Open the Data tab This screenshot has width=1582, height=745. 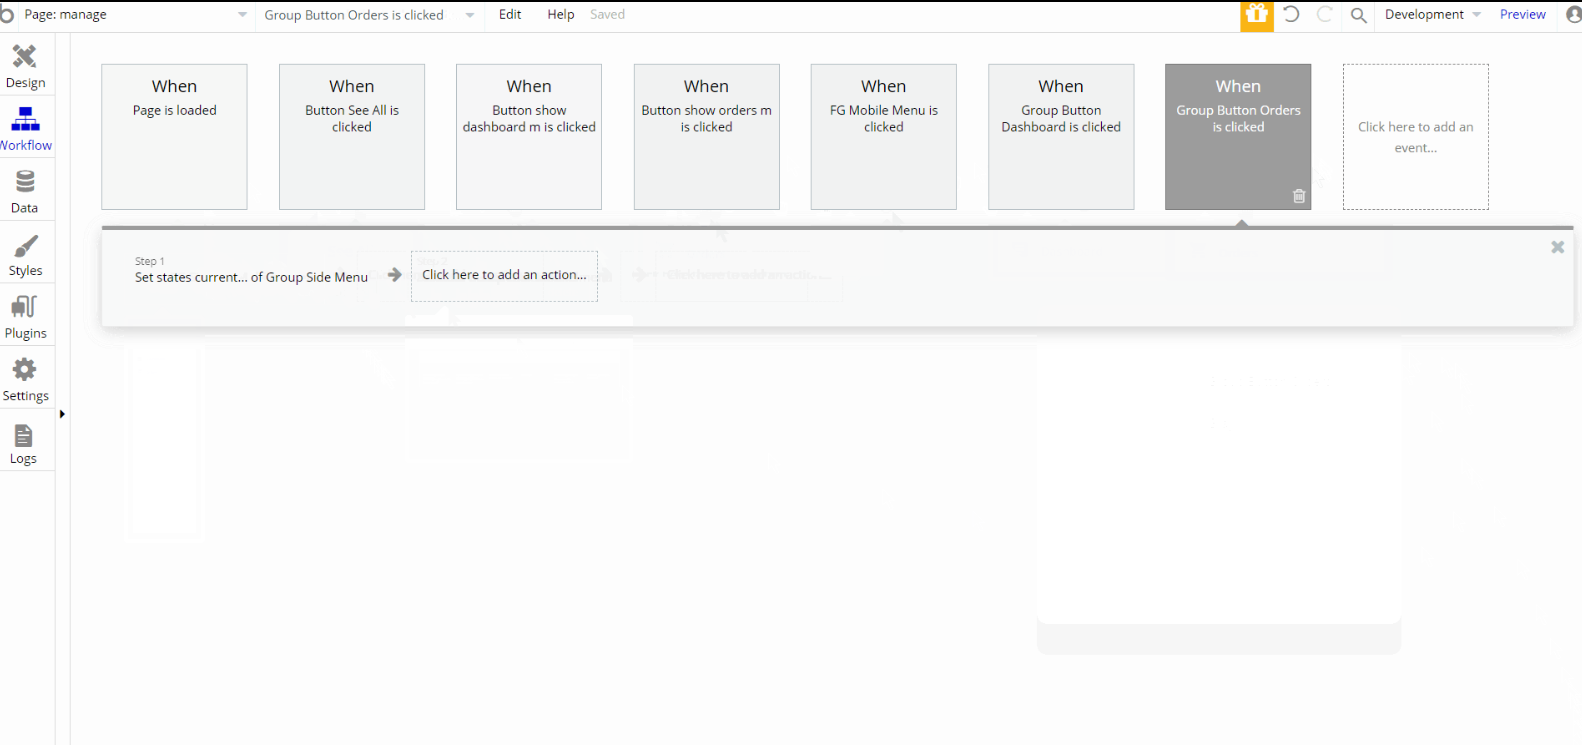tap(25, 191)
